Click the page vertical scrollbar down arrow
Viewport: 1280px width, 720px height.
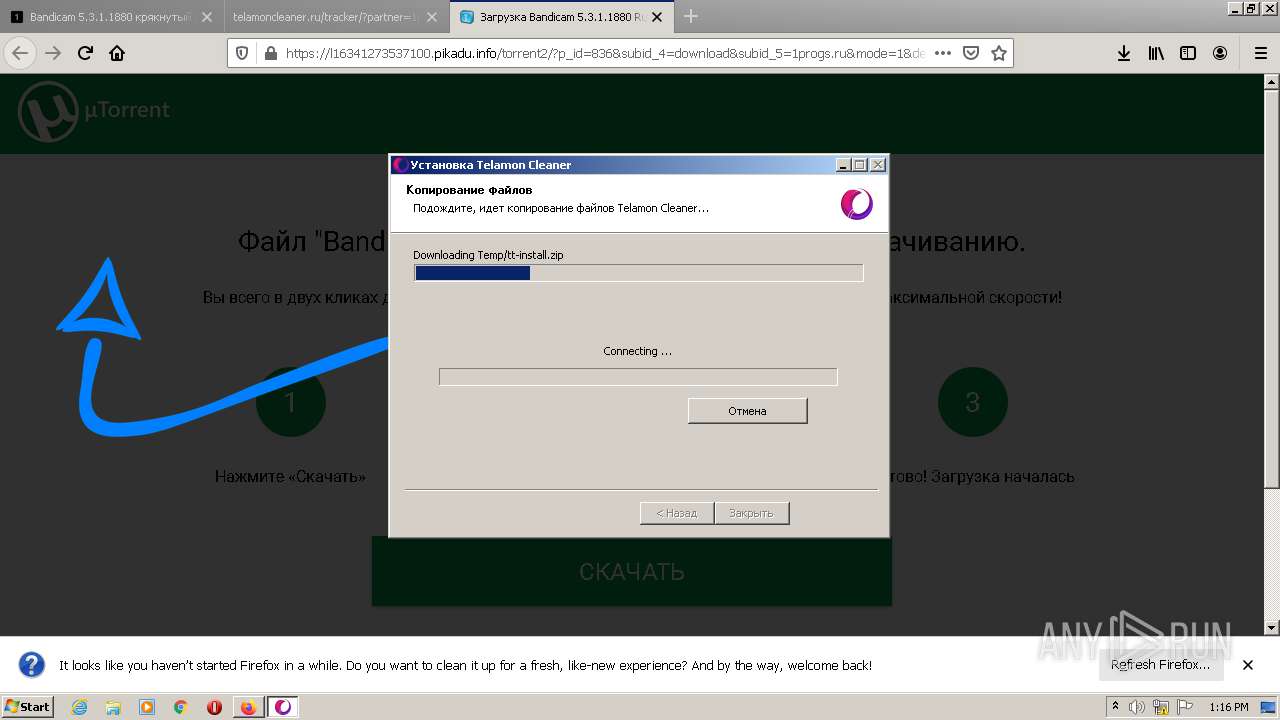point(1272,627)
